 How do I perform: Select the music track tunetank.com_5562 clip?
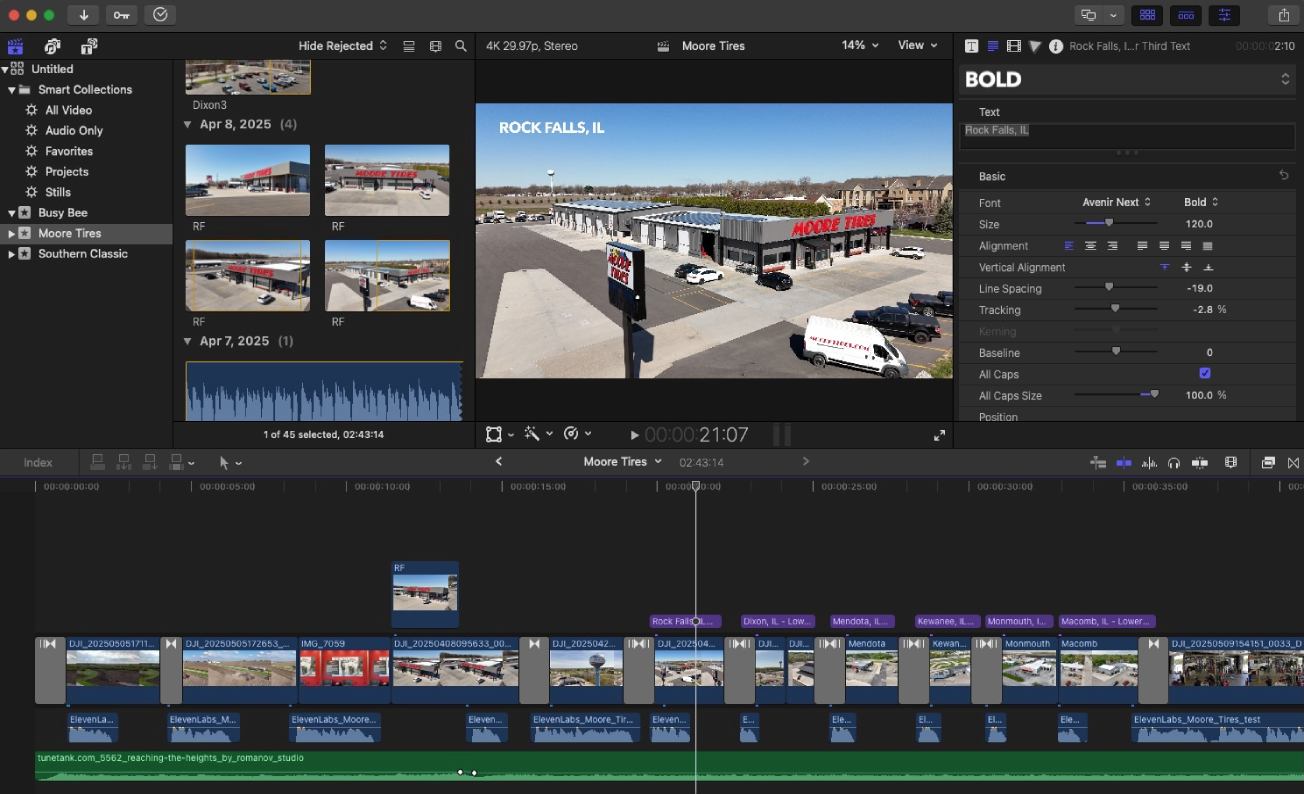click(x=669, y=765)
